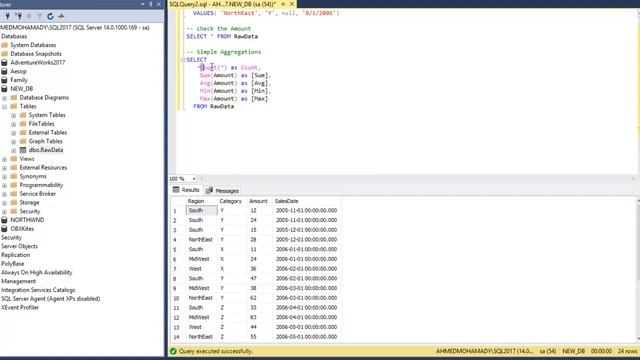This screenshot has height=360, width=640.
Task: Select Always On High Availability node
Action: click(x=36, y=272)
